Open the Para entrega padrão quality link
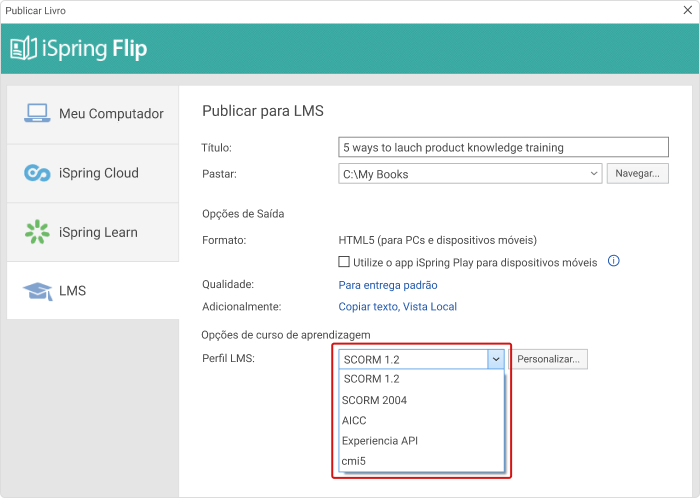The image size is (700, 498). [x=388, y=285]
